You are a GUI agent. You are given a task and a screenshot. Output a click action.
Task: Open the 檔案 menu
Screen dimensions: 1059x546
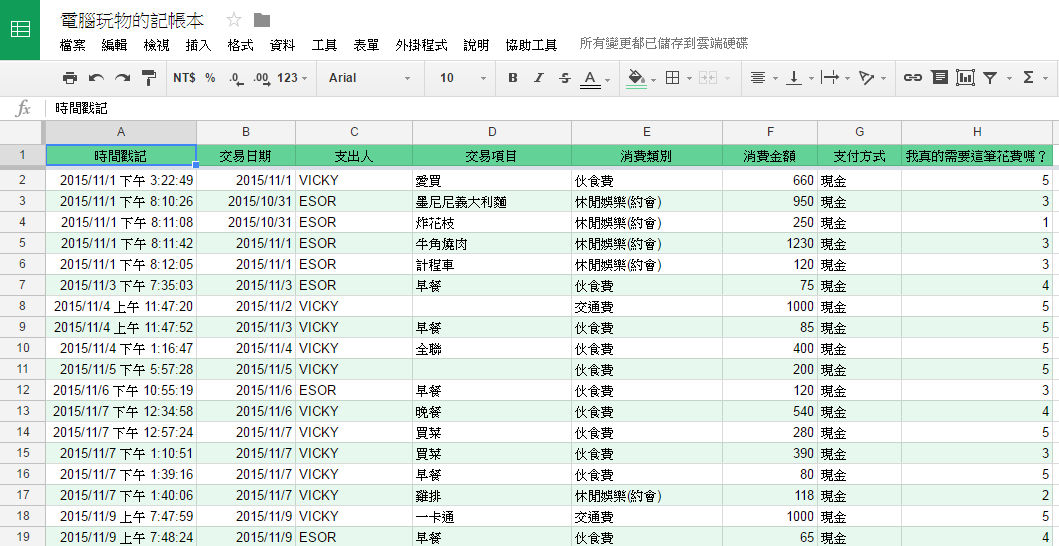tap(72, 45)
